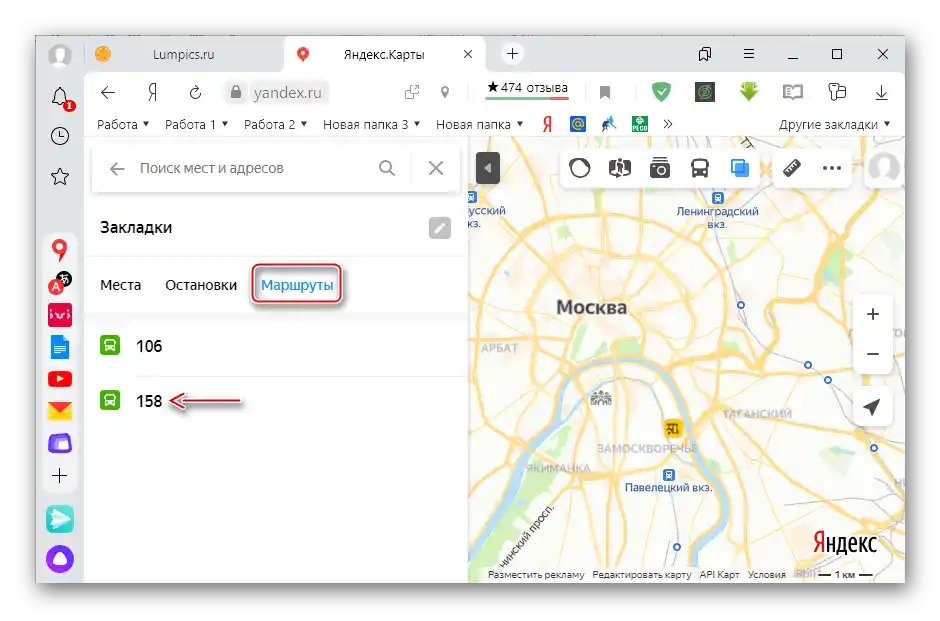Open mail envelope in sidebar
This screenshot has height=621, width=940.
[60, 411]
